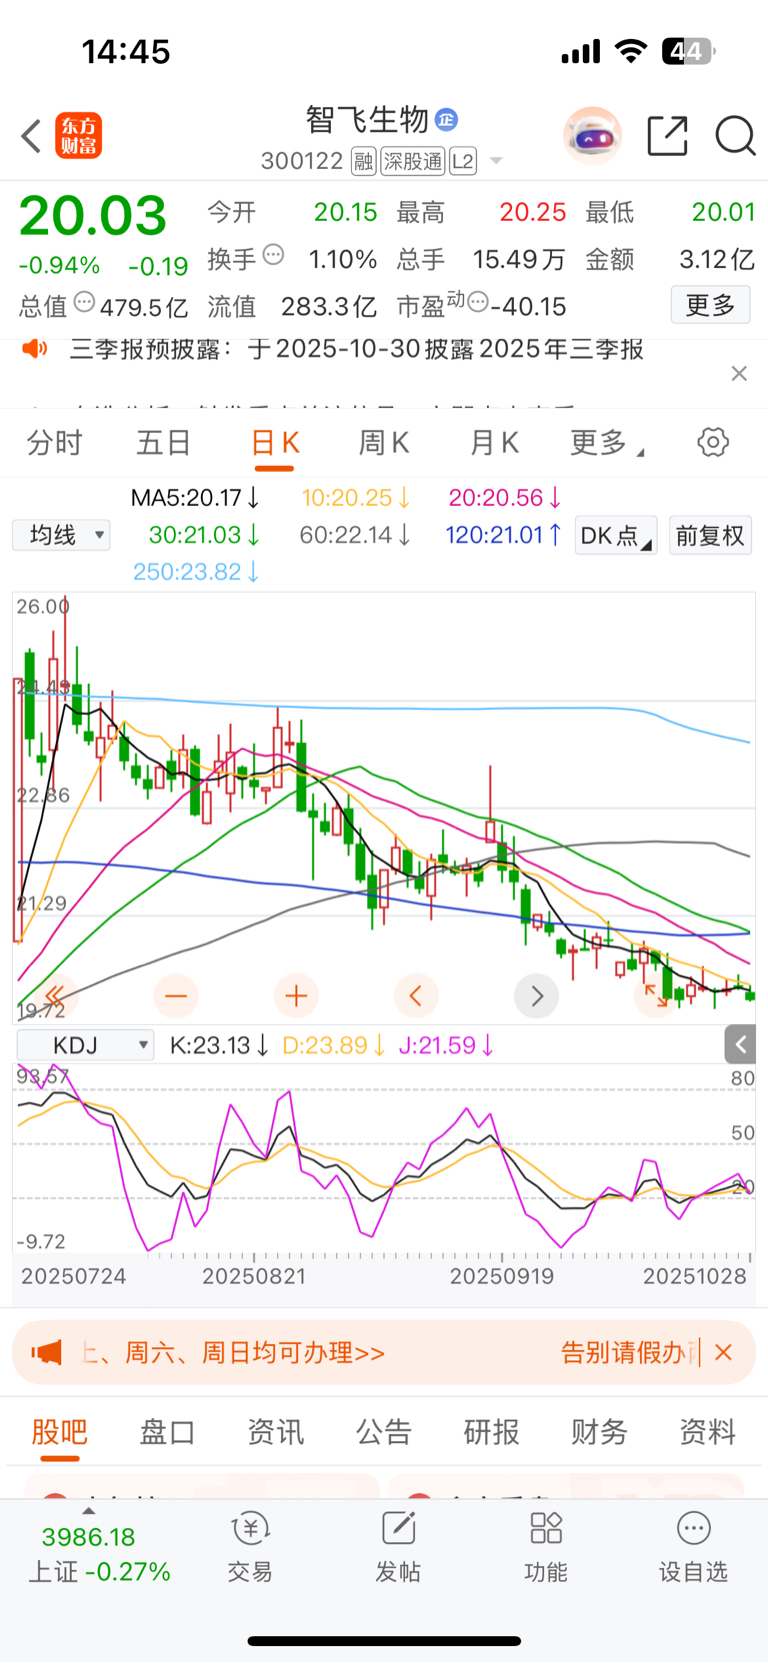Expand 更多 chart period options
The height and width of the screenshot is (1663, 768).
click(606, 442)
